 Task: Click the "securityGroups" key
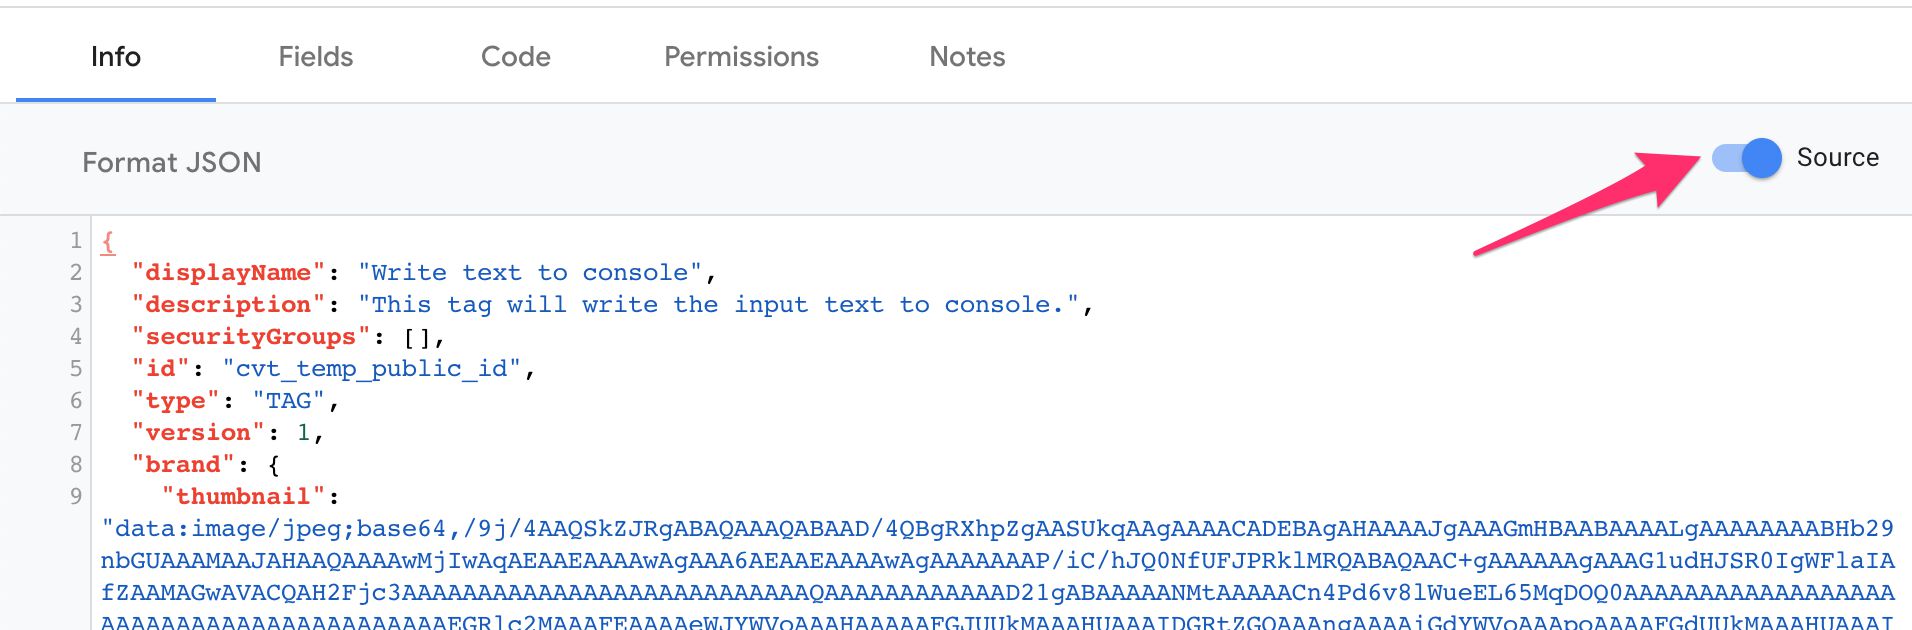251,336
